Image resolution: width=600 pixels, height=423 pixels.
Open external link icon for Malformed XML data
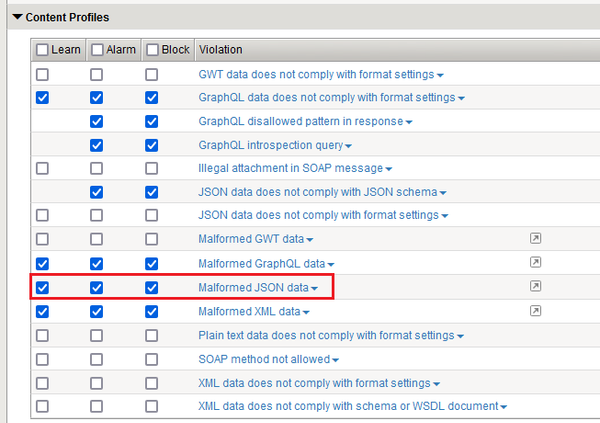coord(535,311)
